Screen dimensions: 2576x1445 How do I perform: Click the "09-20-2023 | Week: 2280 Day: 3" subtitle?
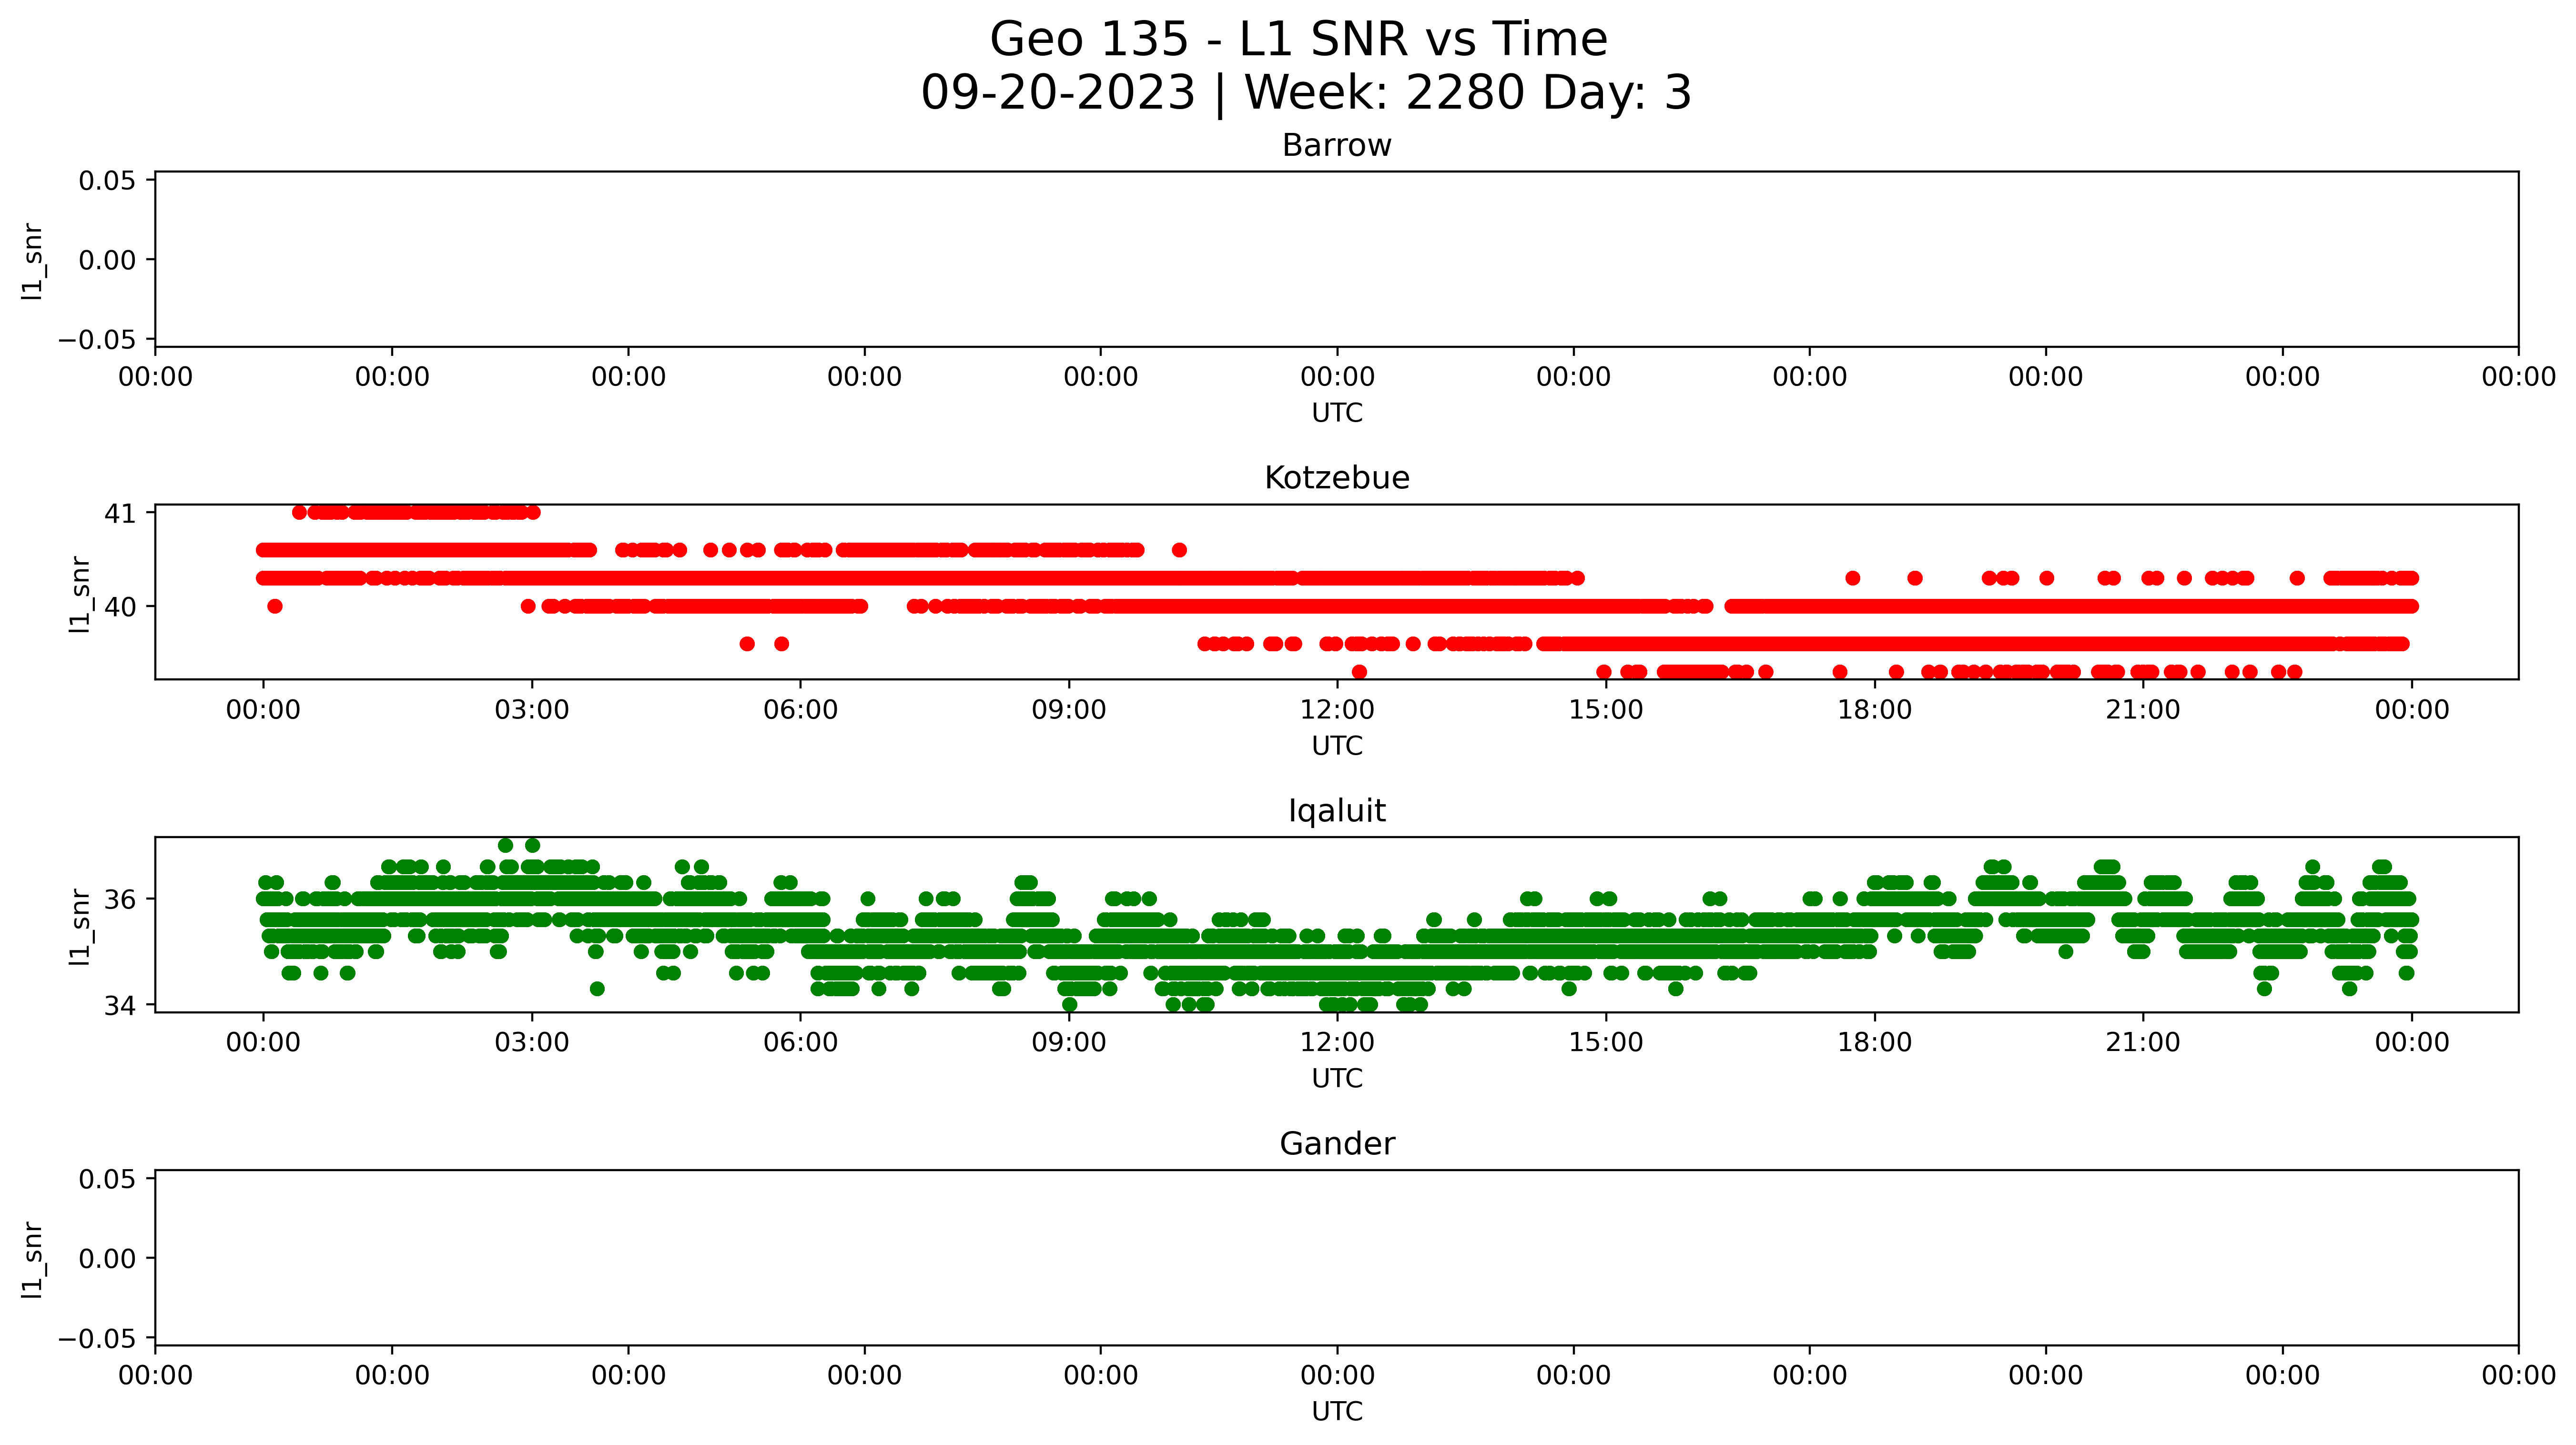click(1306, 93)
